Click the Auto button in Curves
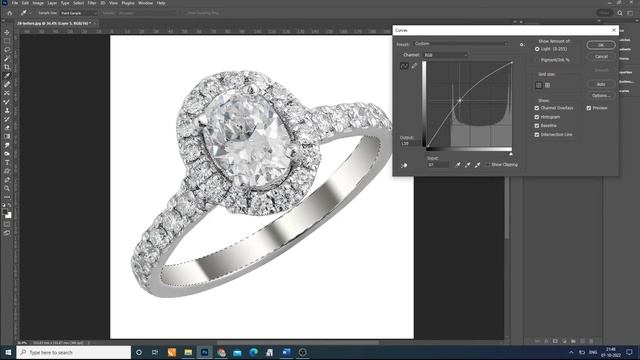 click(601, 84)
